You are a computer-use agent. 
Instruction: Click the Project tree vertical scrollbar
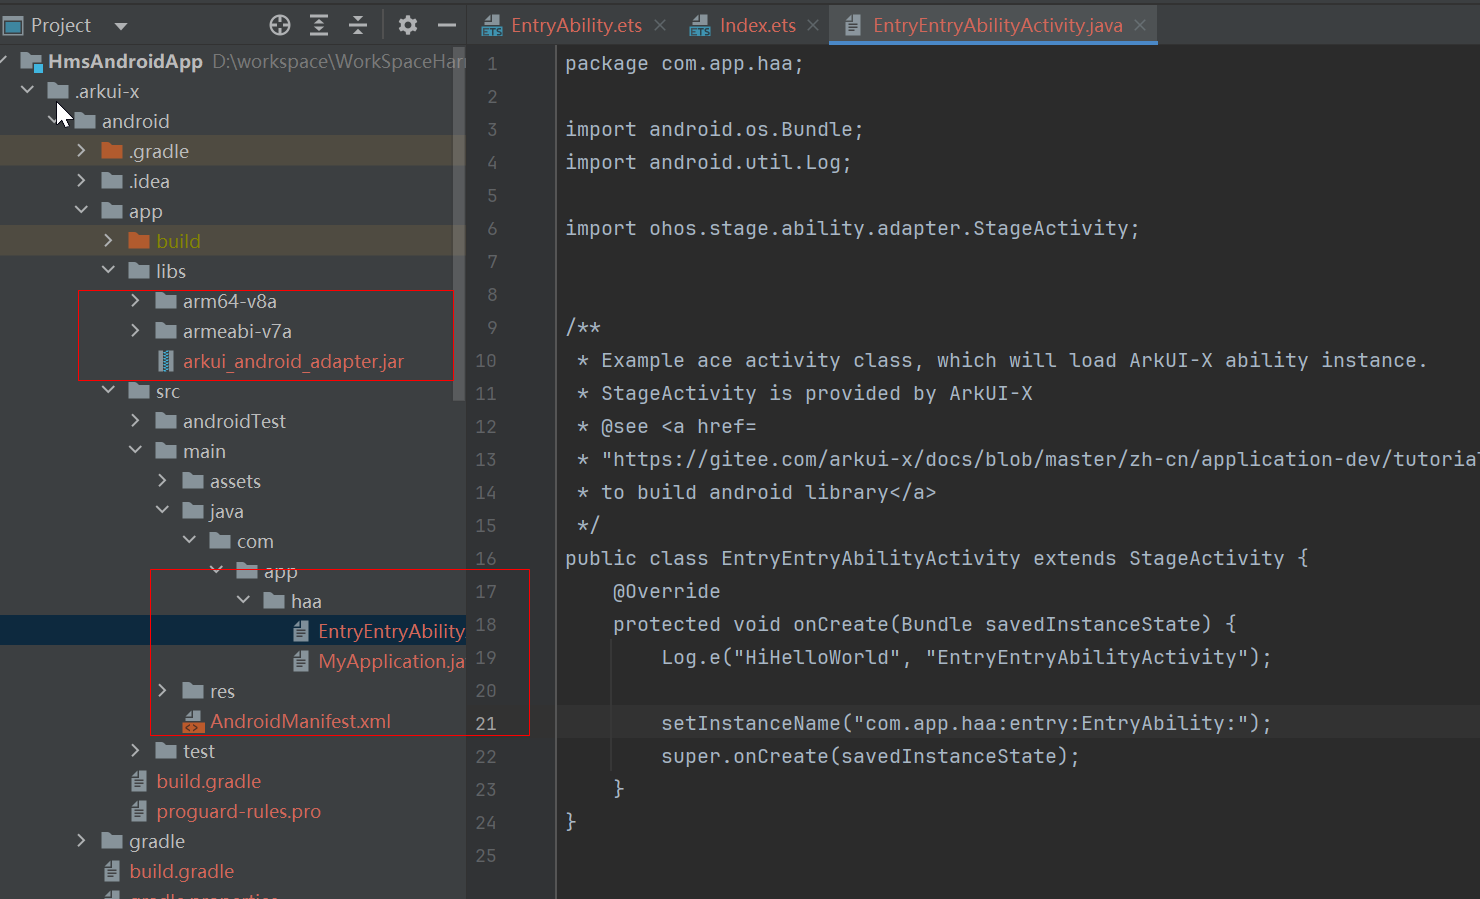[x=459, y=225]
